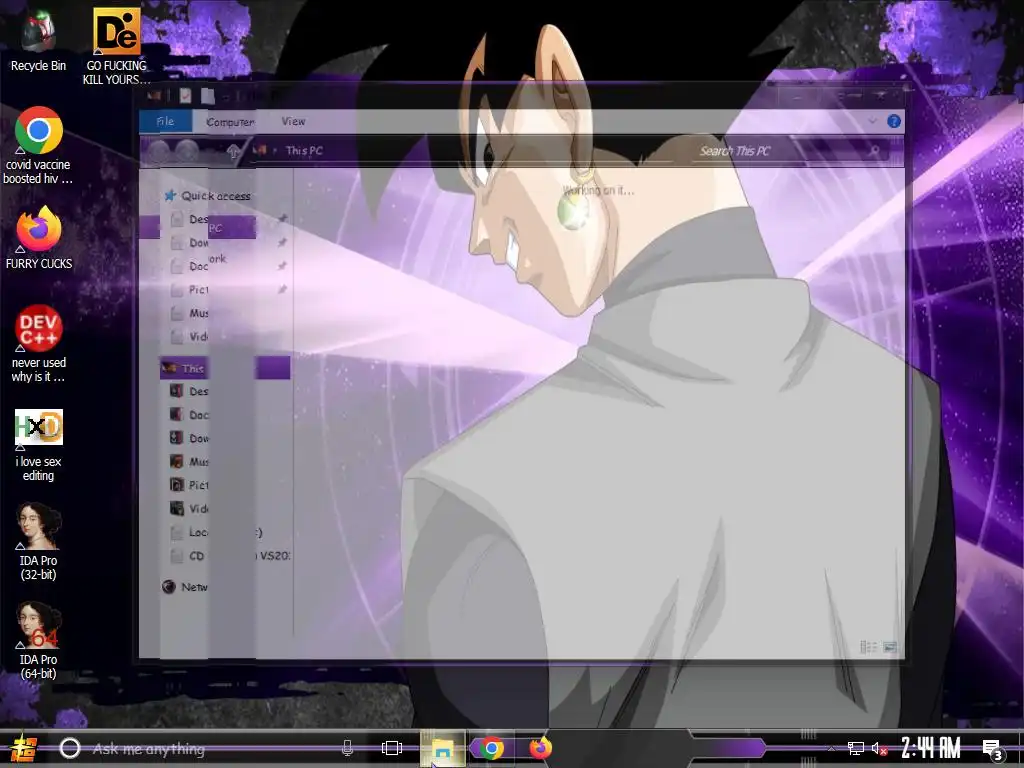Screen dimensions: 1024x768
Task: Open IDA Pro (32-bit) desktop shortcut
Action: point(39,542)
